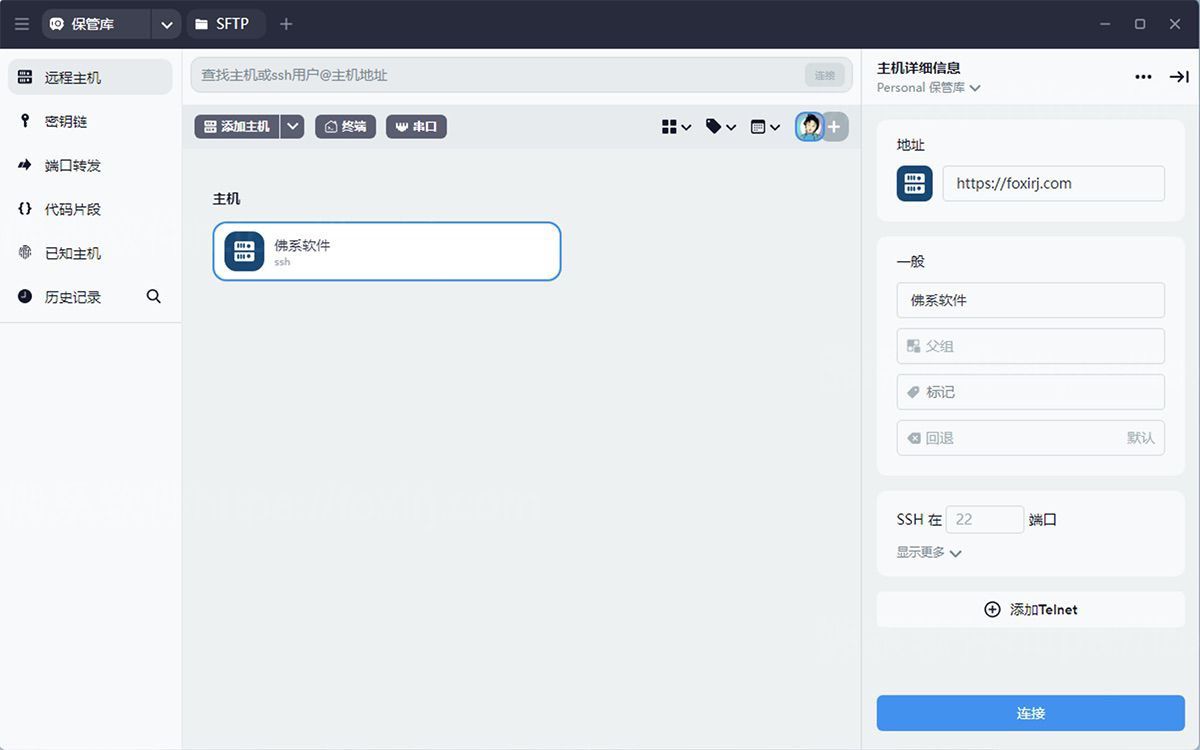This screenshot has width=1200, height=750.
Task: Expand 显示更多 SSH options
Action: [929, 552]
